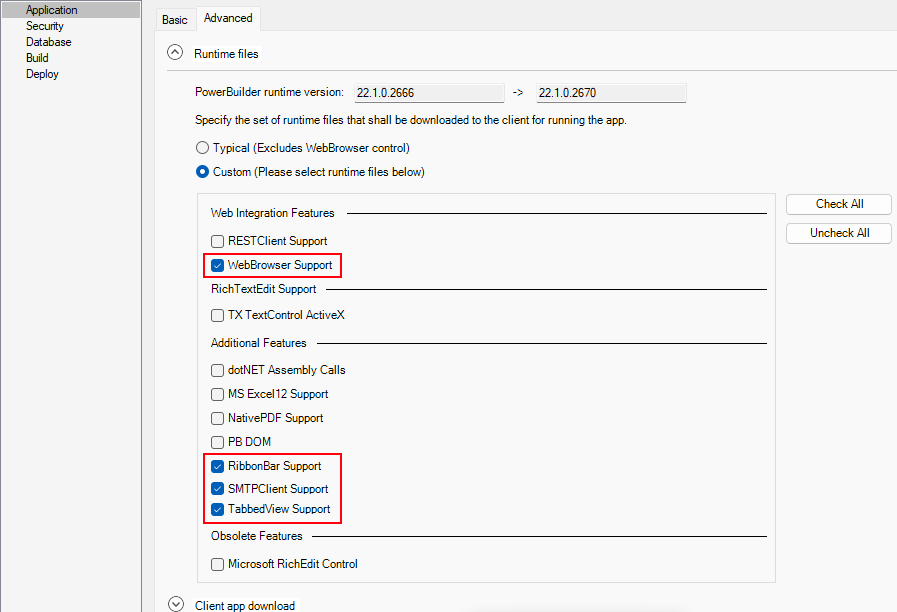Select Typical (Excludes WebBrowser control) option
The width and height of the screenshot is (897, 612).
coord(202,148)
